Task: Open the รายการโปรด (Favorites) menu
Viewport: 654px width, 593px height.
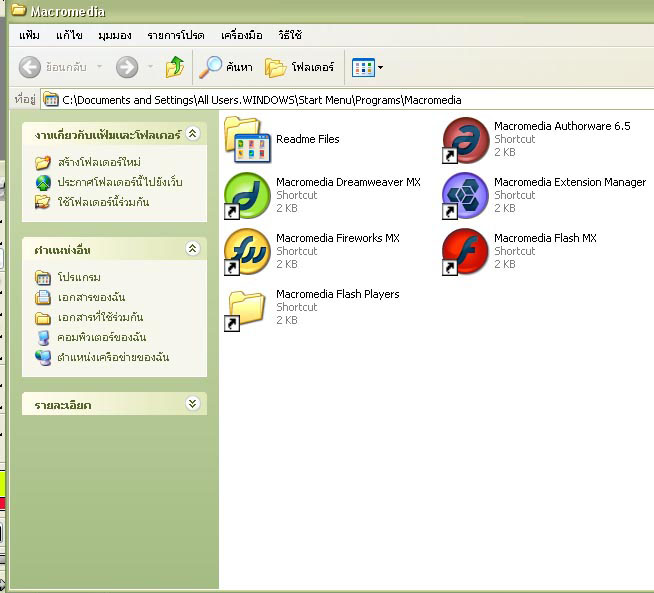Action: pyautogui.click(x=176, y=35)
